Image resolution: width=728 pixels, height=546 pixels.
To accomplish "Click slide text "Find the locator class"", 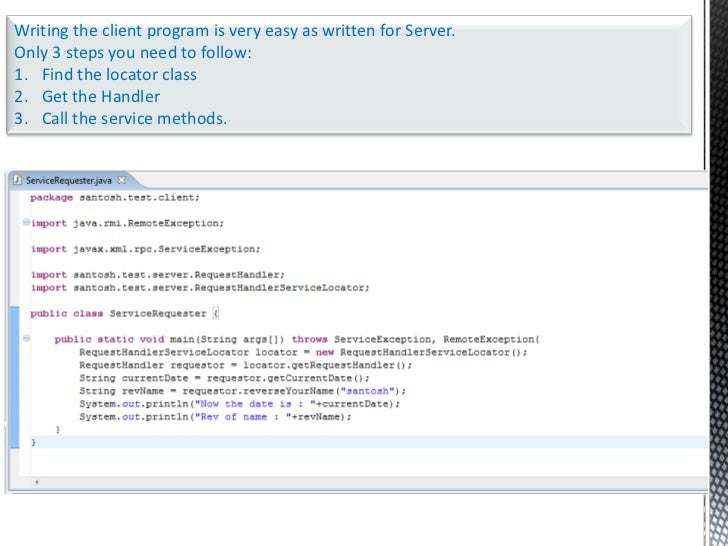I will (119, 75).
